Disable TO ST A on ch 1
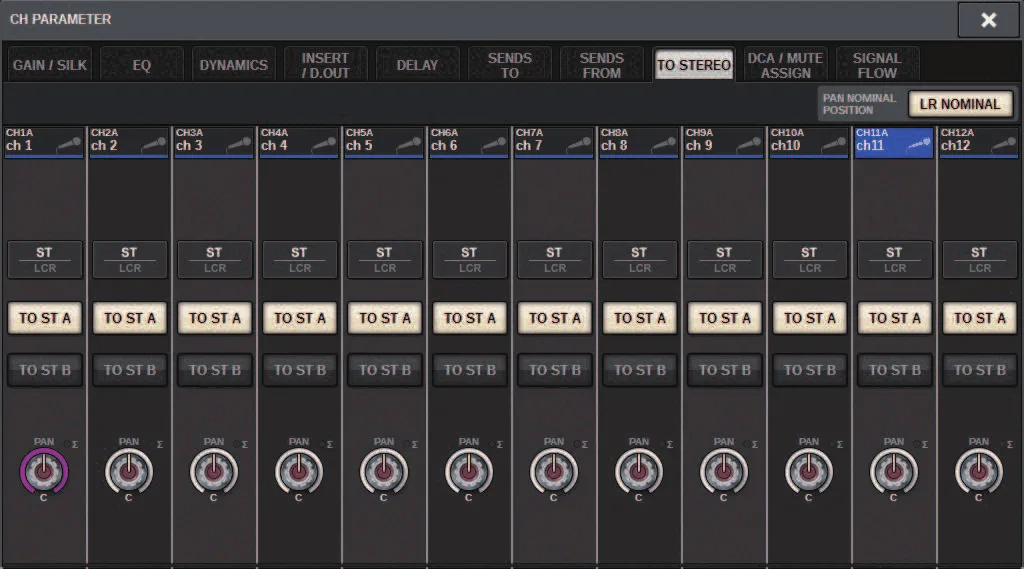 pyautogui.click(x=45, y=318)
